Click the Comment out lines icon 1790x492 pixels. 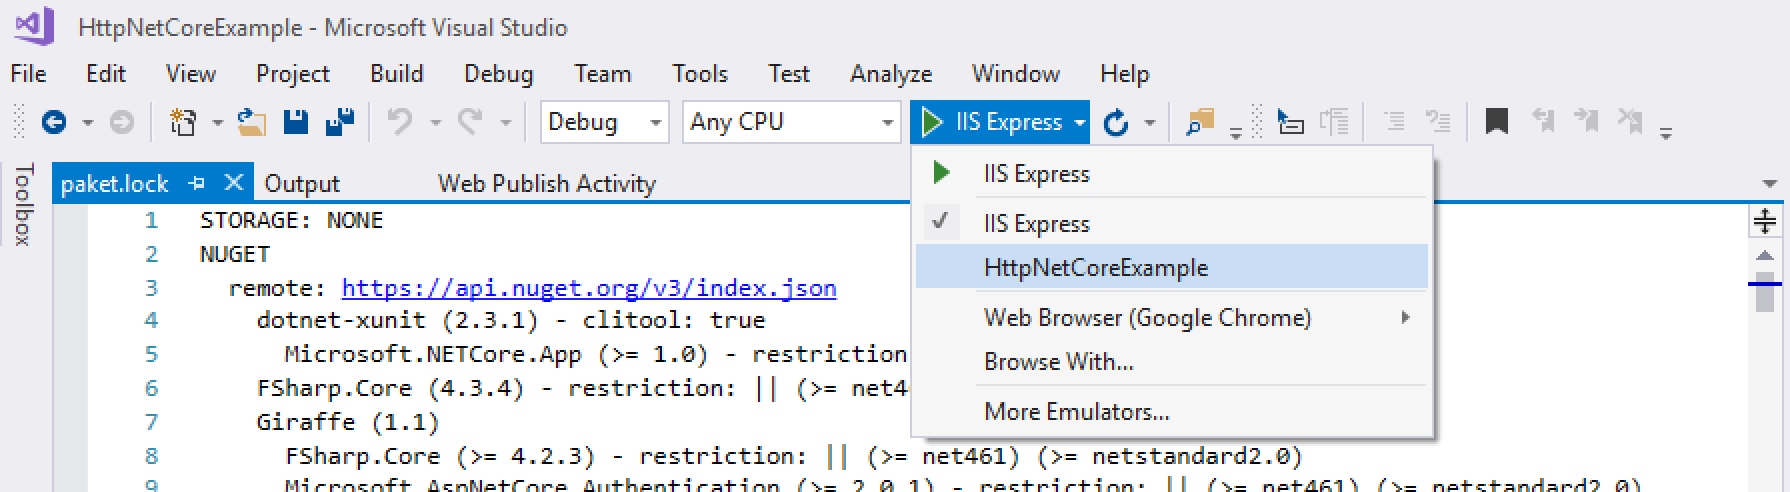pos(1393,122)
